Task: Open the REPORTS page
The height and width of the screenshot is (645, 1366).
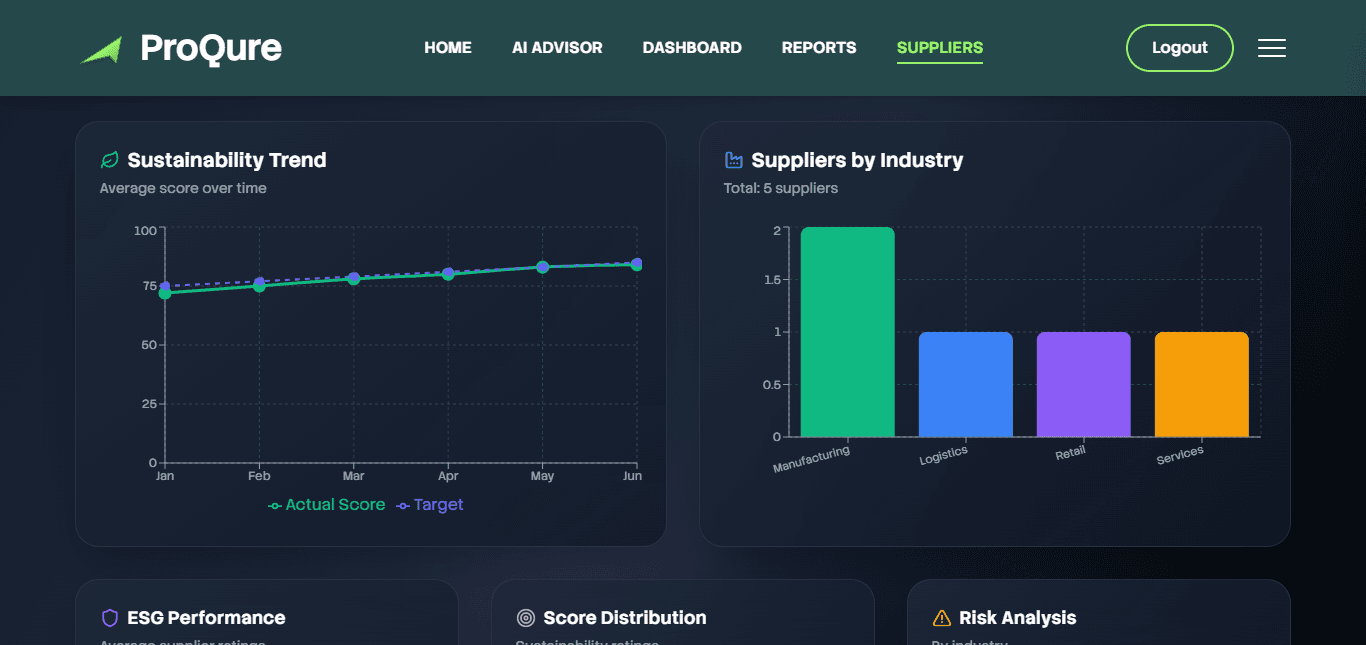Action: (x=818, y=47)
